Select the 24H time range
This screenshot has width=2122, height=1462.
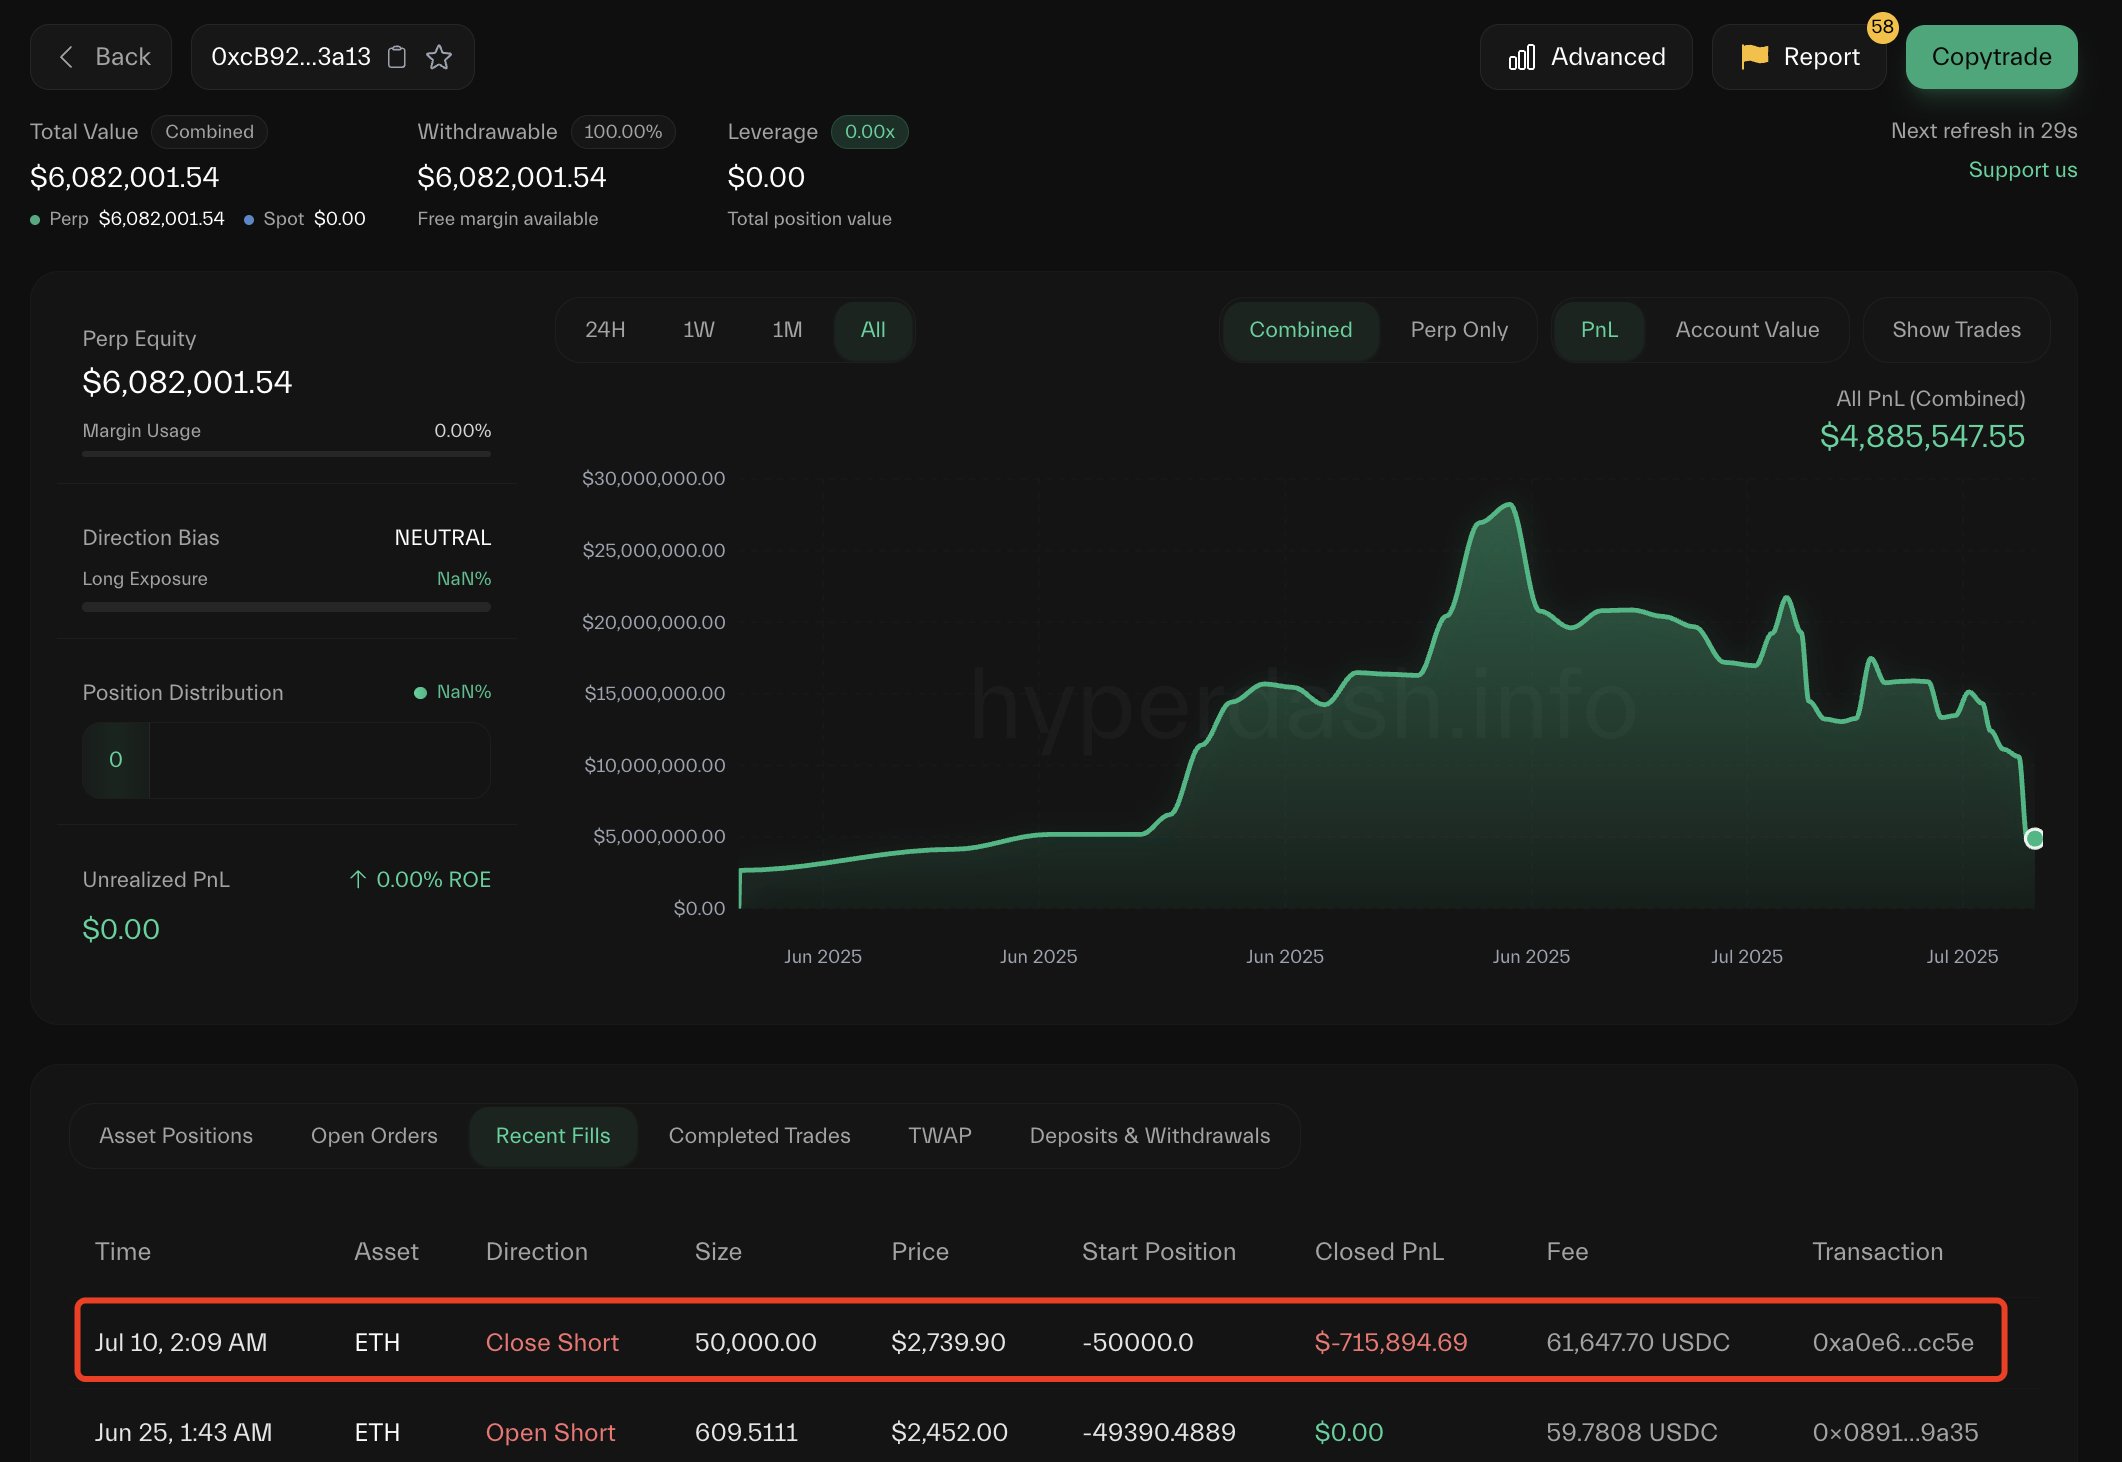605,330
